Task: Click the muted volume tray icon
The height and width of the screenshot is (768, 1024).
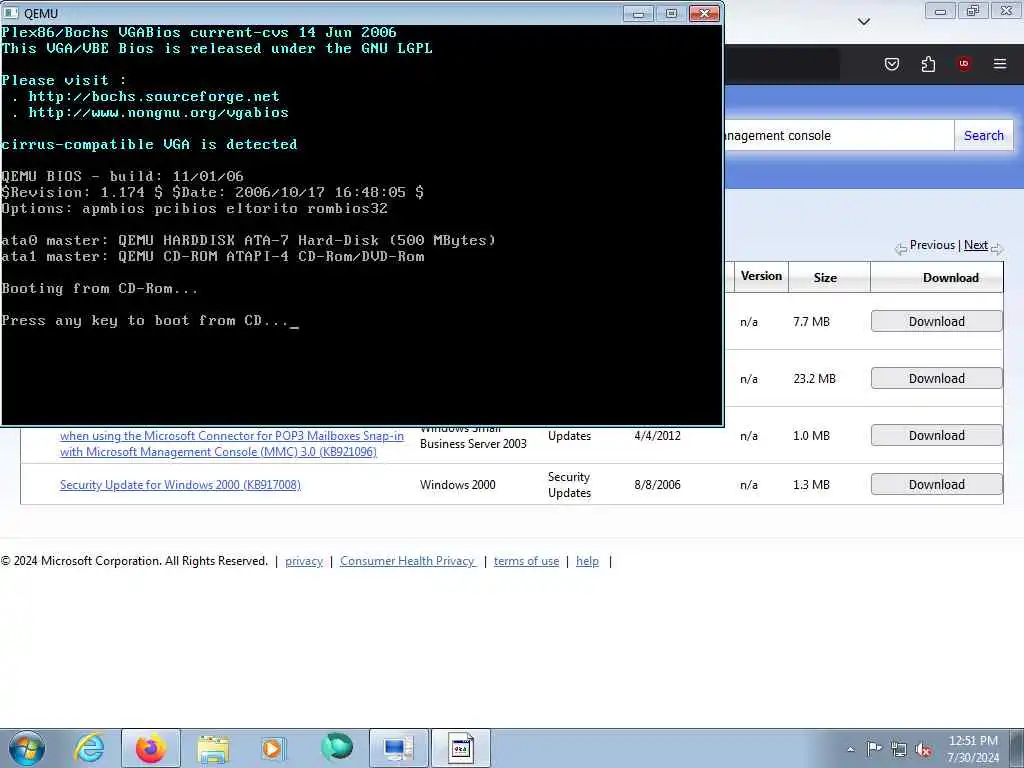Action: (923, 750)
